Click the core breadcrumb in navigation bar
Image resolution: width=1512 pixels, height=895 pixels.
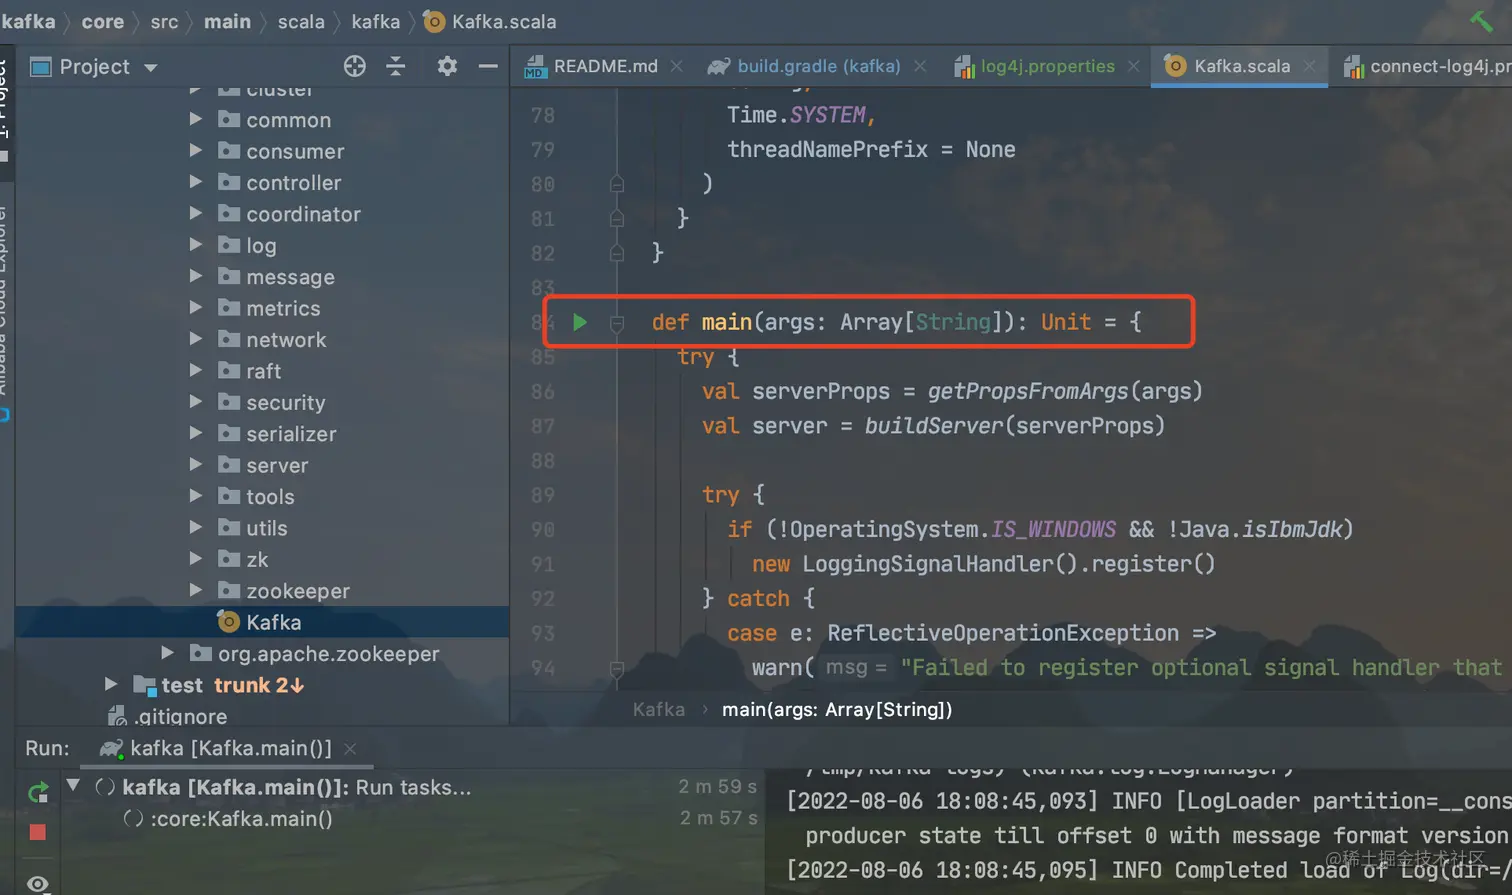[x=102, y=21]
